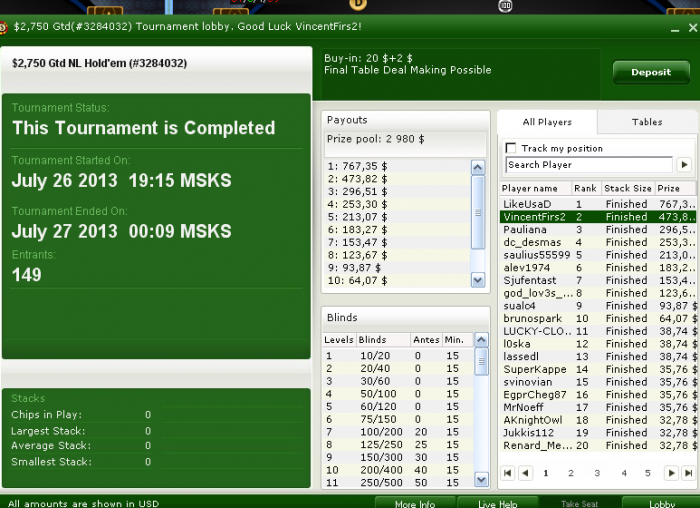Go to last page of players
This screenshot has width=700, height=508.
[x=688, y=473]
